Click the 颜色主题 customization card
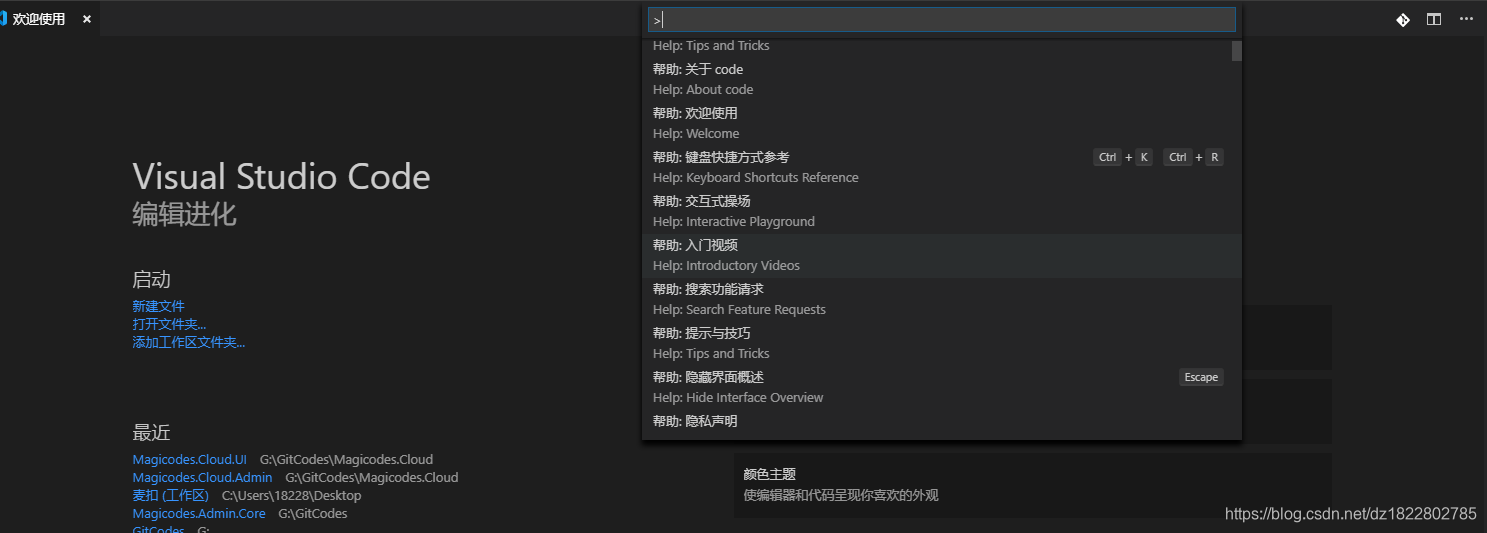This screenshot has height=533, width=1487. [x=1032, y=485]
